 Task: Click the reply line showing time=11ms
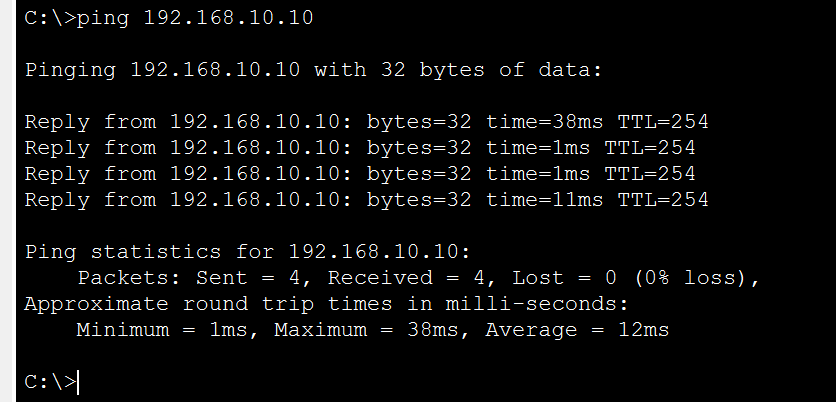366,200
